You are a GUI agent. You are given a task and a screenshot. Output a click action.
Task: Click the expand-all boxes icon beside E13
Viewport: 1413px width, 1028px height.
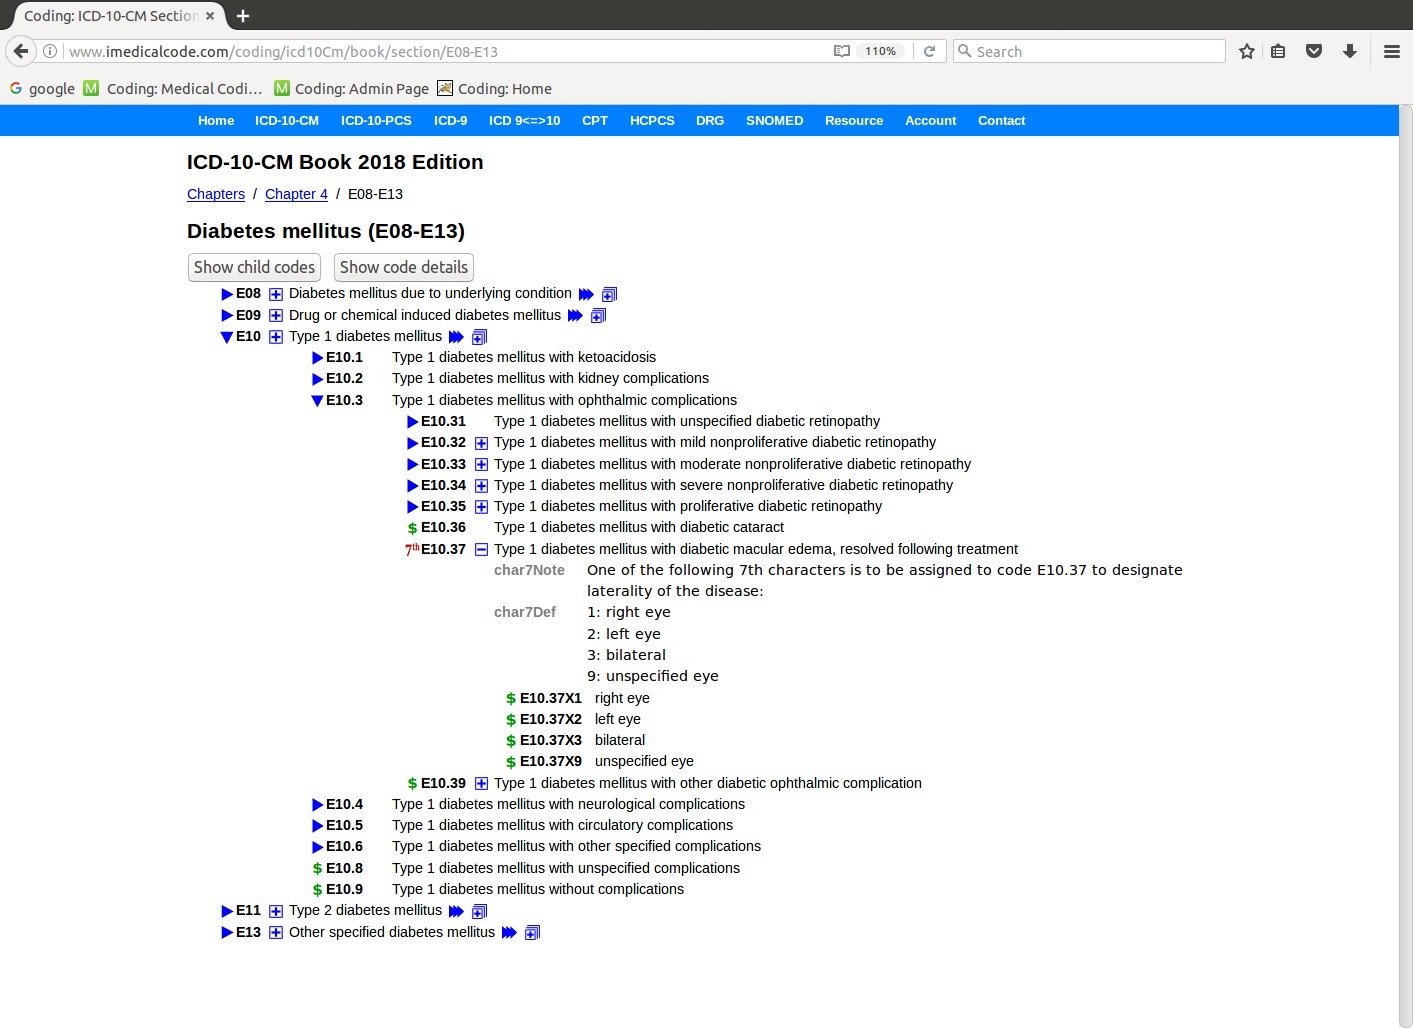(x=532, y=933)
